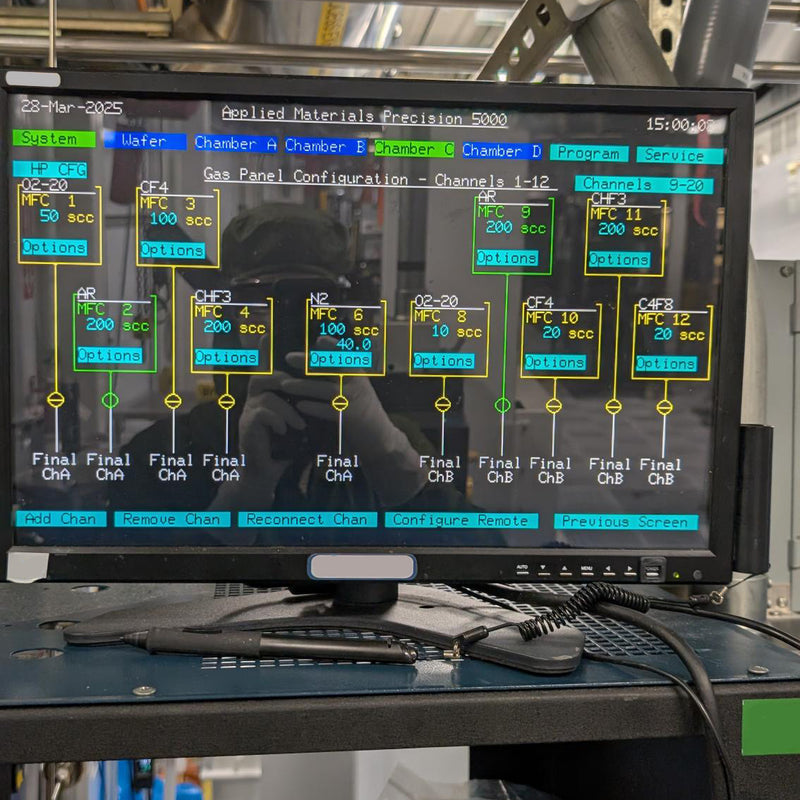Click the valve symbol below MFC 1
This screenshot has height=800, width=800.
click(57, 402)
